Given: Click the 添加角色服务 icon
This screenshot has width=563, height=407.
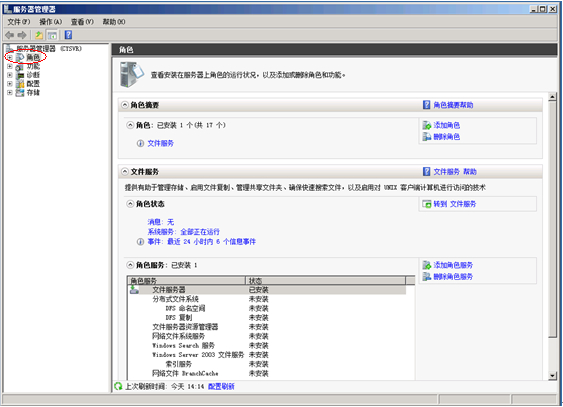Looking at the screenshot, I should click(x=427, y=265).
